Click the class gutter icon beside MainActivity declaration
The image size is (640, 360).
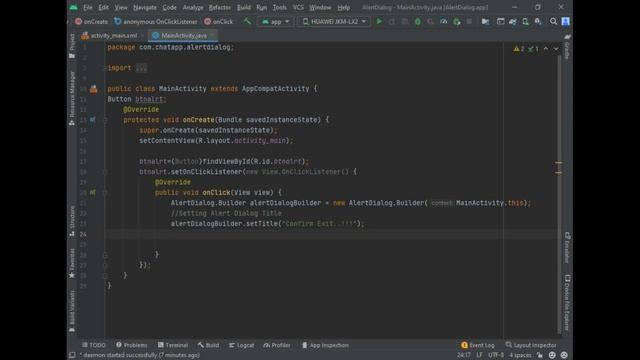(93, 89)
